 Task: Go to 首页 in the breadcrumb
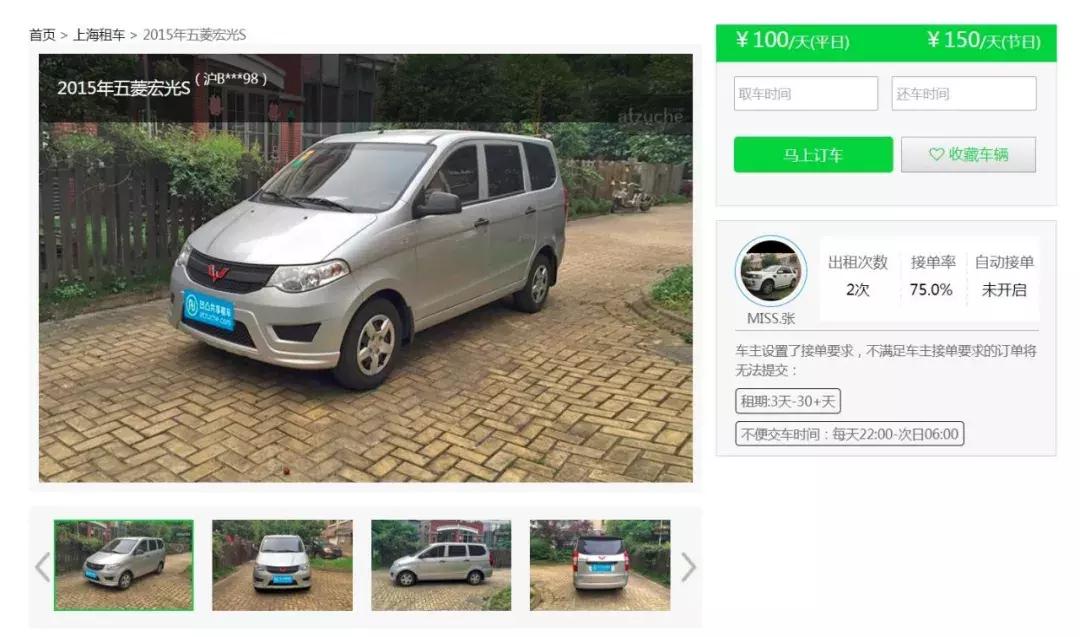pyautogui.click(x=42, y=34)
